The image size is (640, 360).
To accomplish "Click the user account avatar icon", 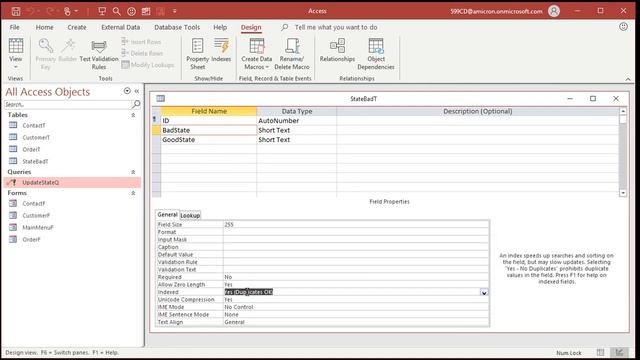I will tap(553, 11).
